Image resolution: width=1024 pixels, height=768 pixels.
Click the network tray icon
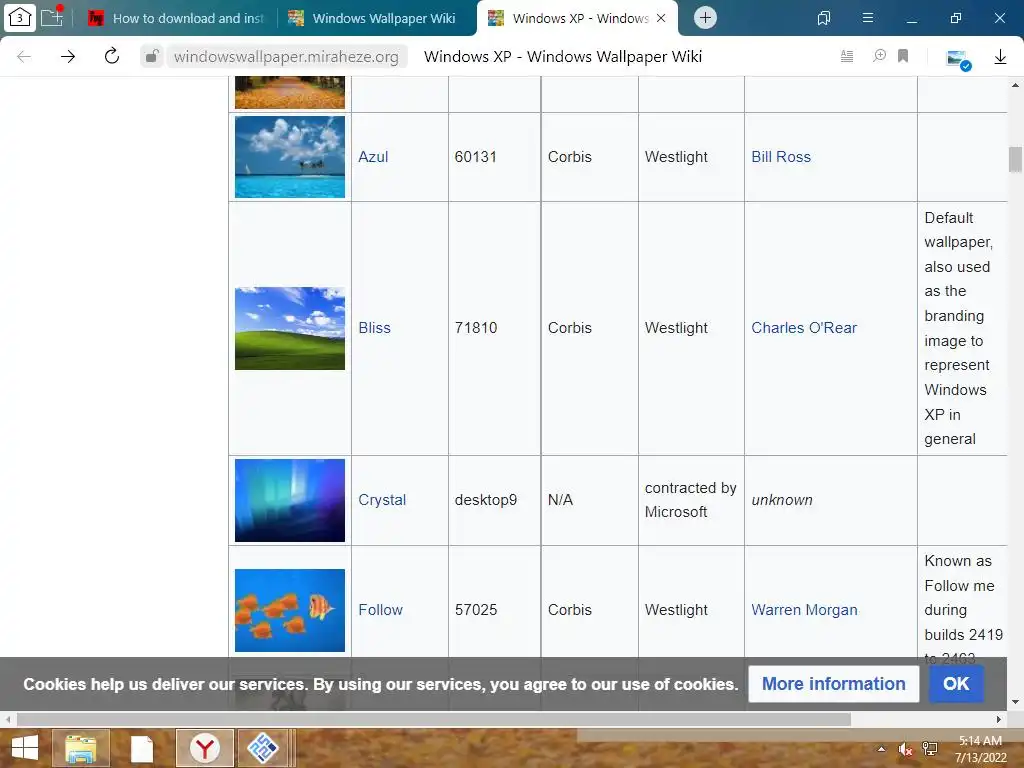[930, 749]
